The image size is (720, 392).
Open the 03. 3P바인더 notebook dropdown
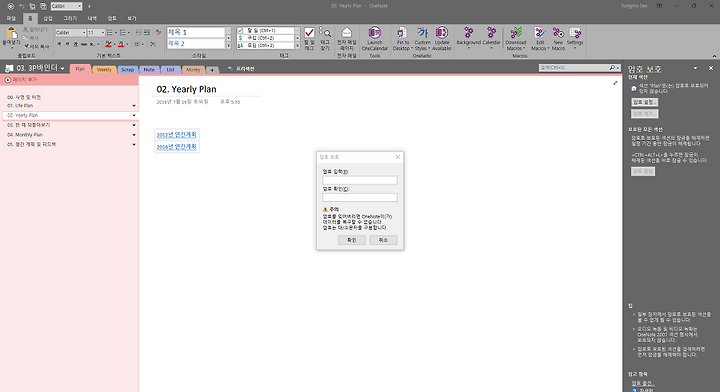click(x=62, y=69)
